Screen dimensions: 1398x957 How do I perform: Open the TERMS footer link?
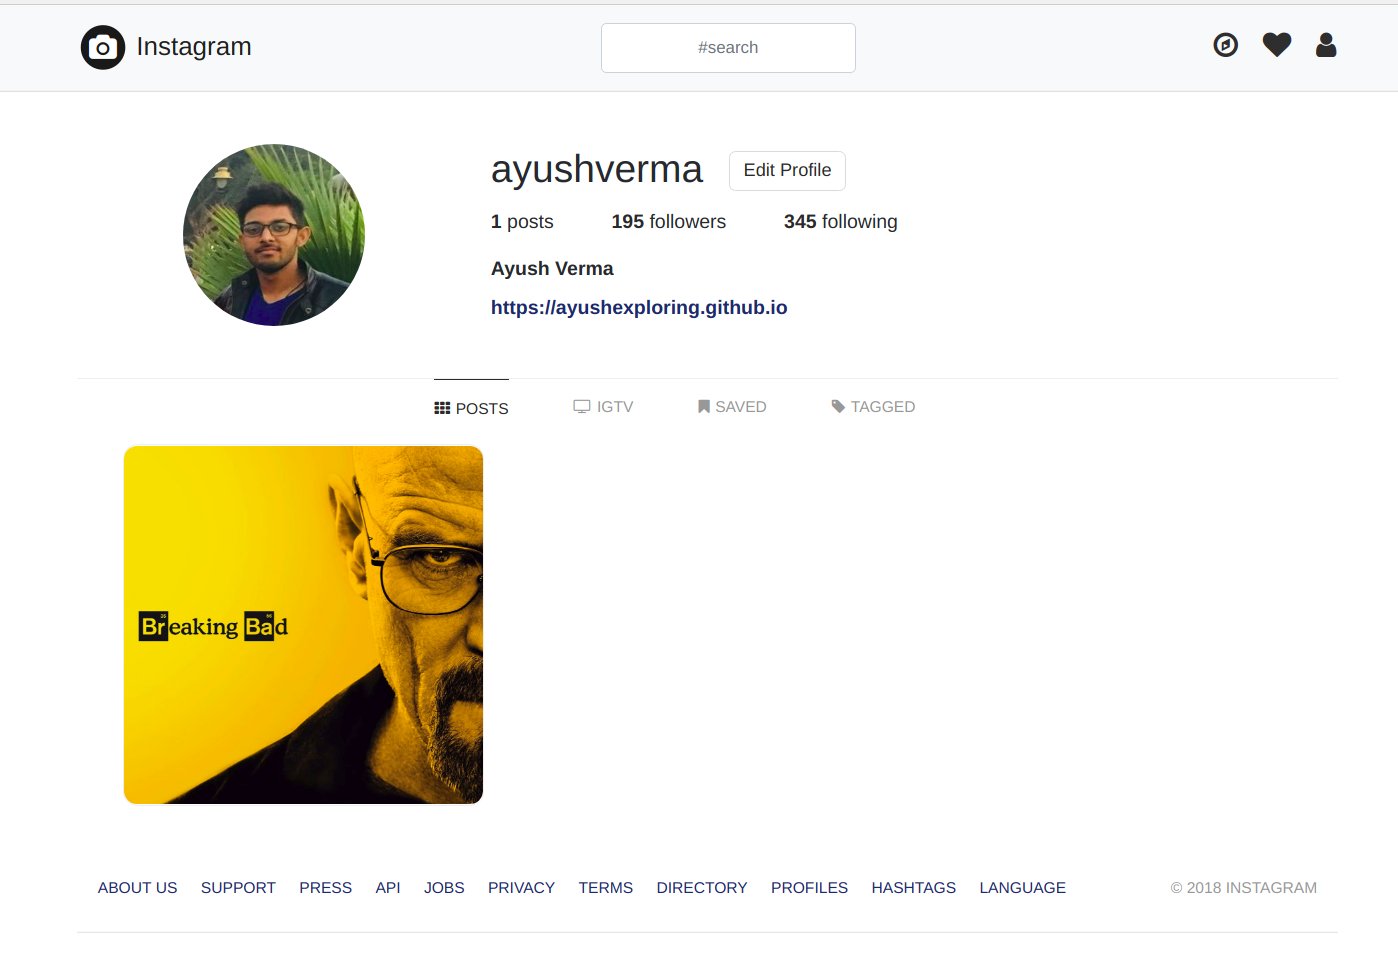606,888
